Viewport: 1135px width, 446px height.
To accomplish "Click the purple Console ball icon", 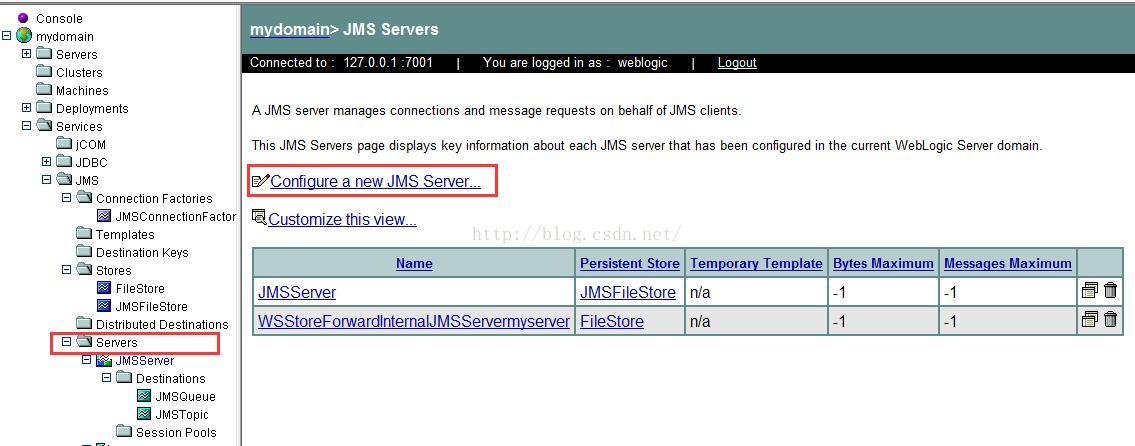I will pos(23,18).
